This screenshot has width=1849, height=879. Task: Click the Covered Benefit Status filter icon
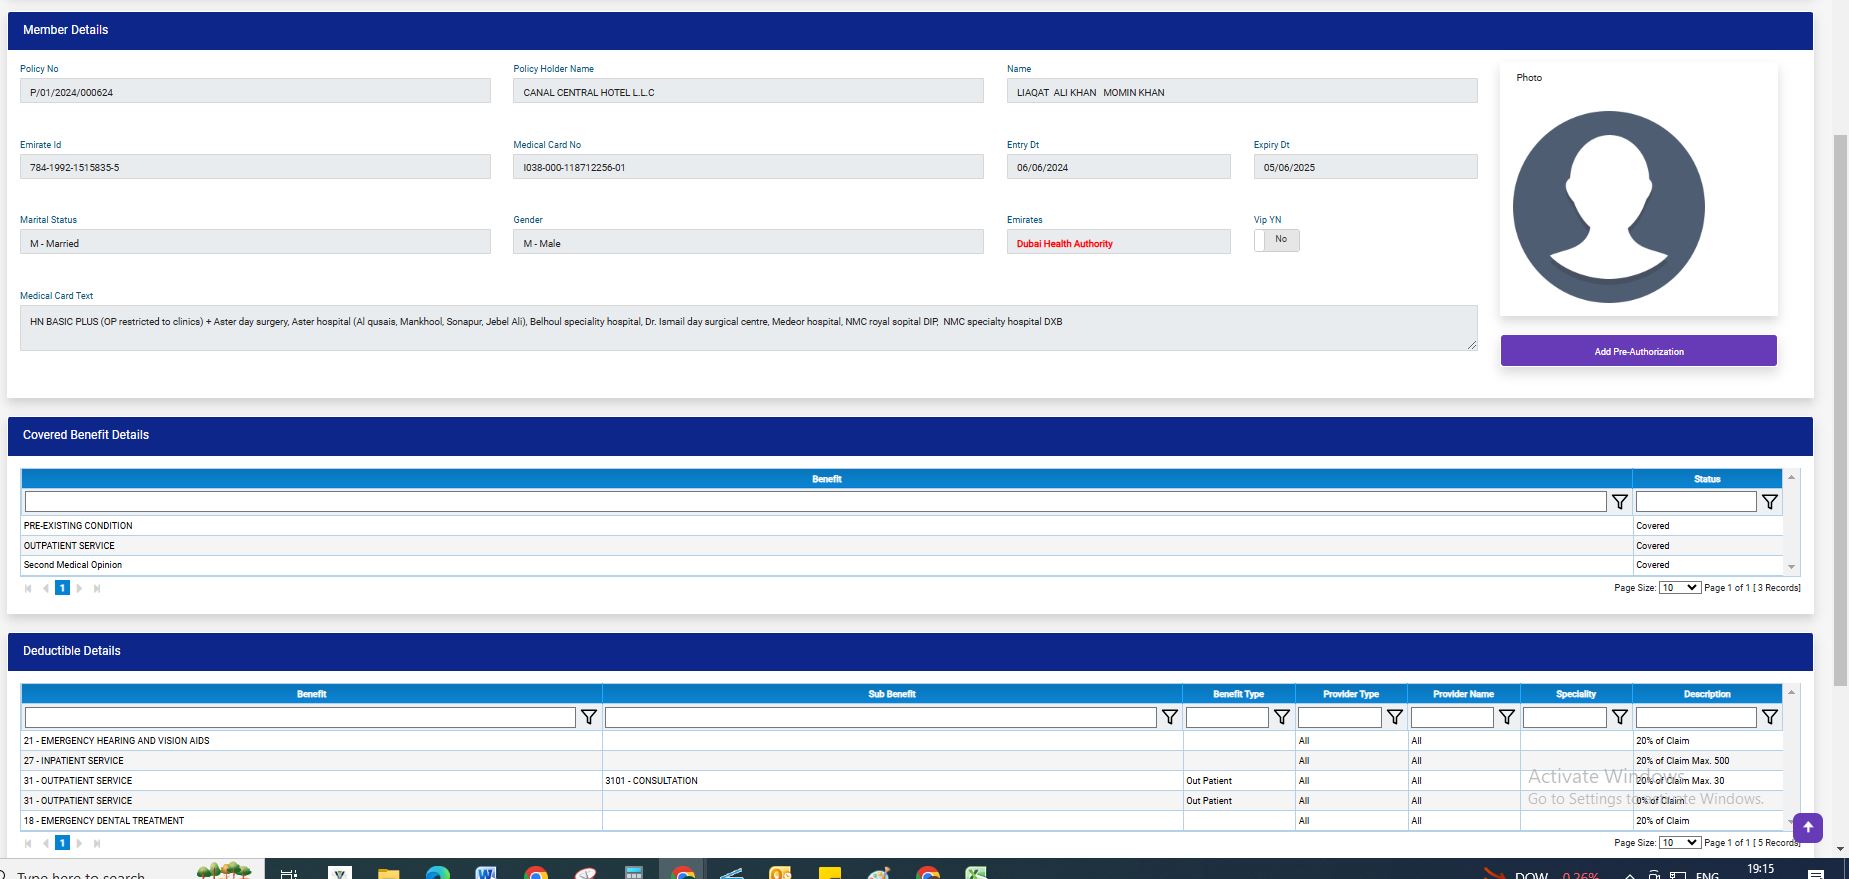tap(1769, 502)
